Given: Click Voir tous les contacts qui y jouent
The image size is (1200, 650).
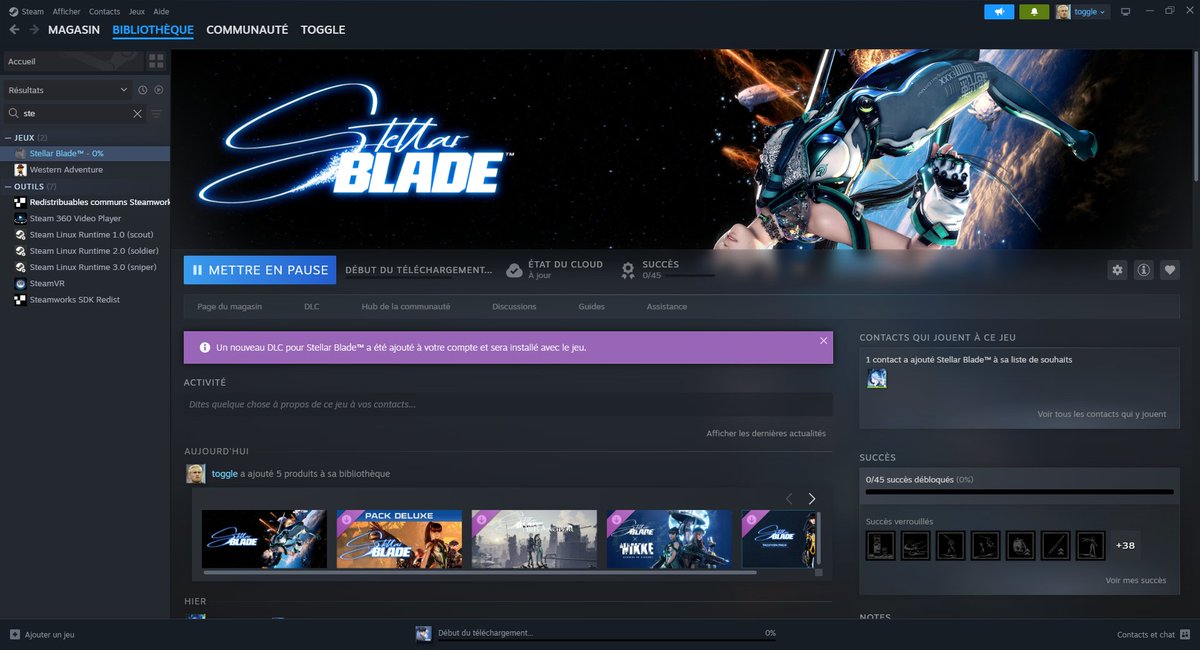Looking at the screenshot, I should coord(1102,414).
